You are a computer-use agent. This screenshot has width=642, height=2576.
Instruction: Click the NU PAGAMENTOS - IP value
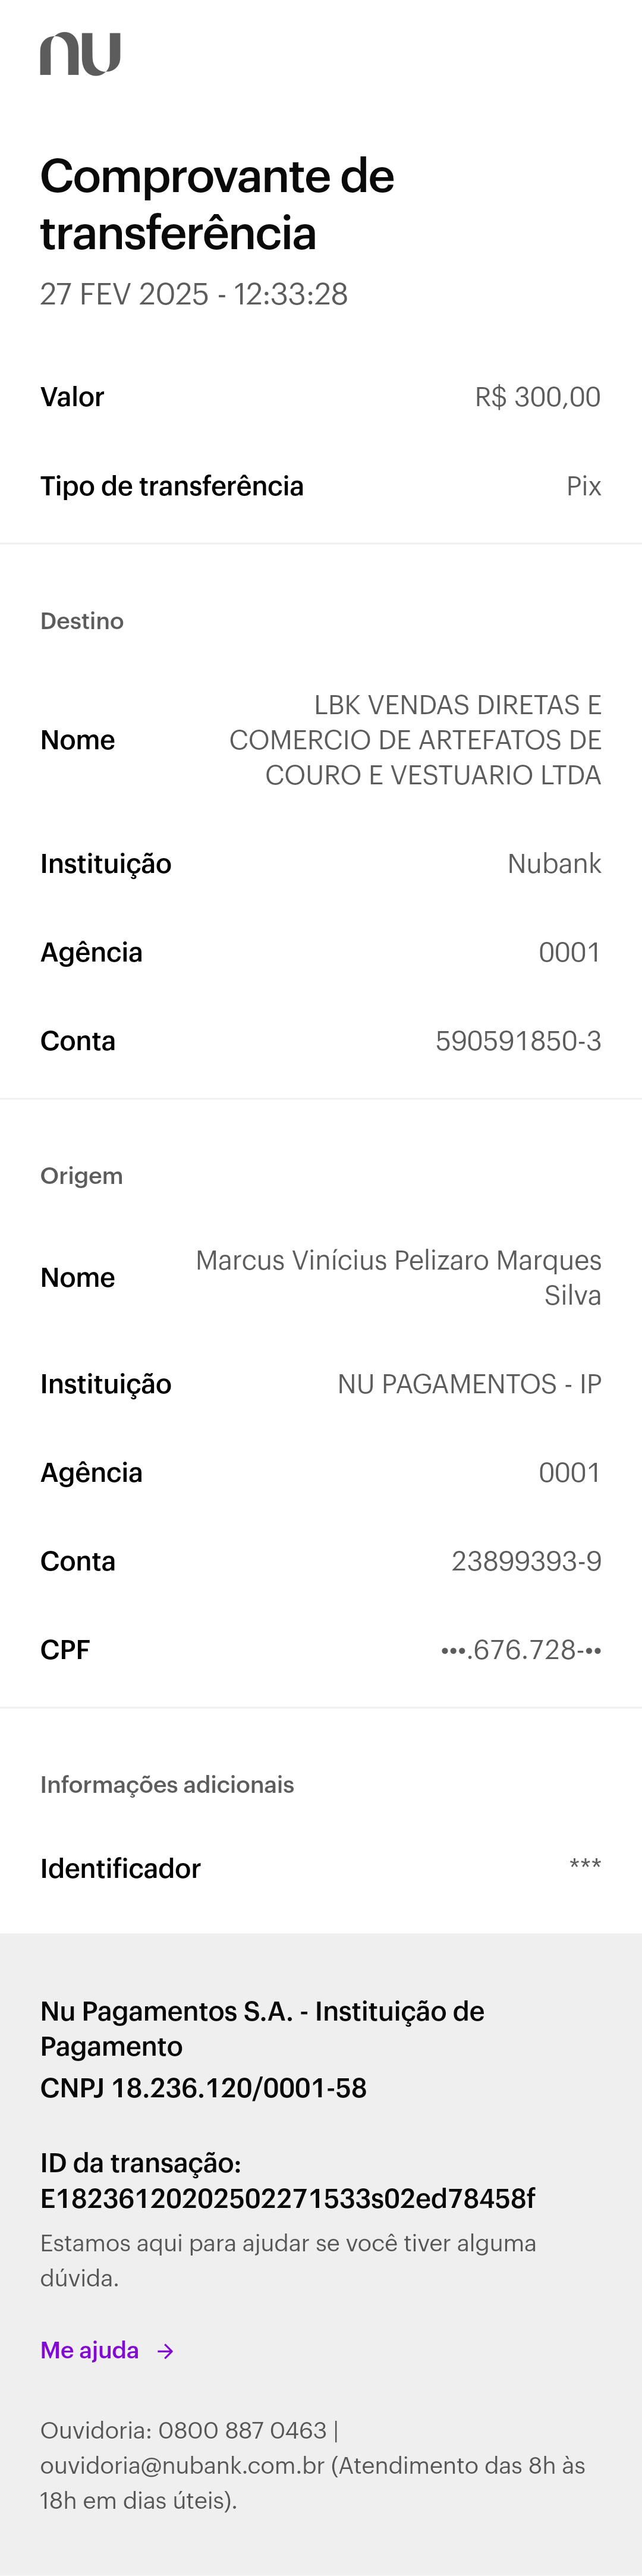click(469, 1384)
